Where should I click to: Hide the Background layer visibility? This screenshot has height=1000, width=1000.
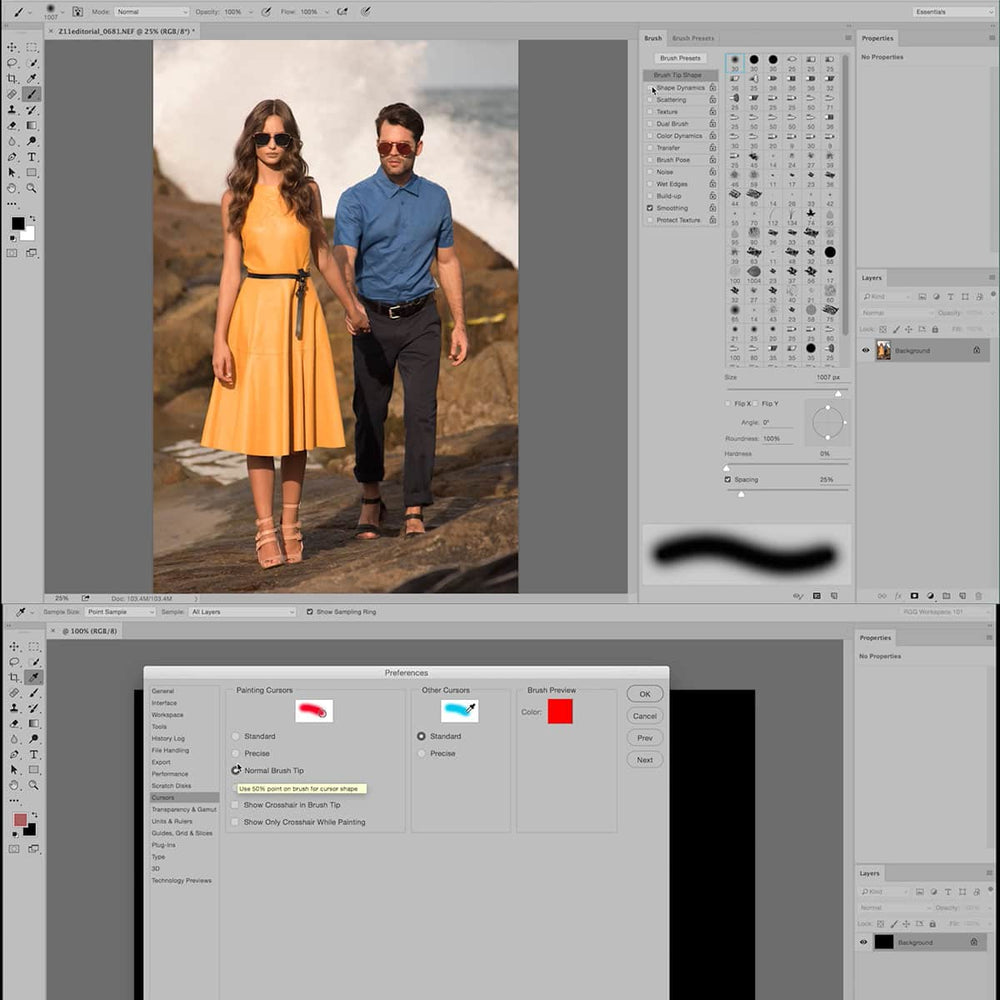click(x=866, y=350)
